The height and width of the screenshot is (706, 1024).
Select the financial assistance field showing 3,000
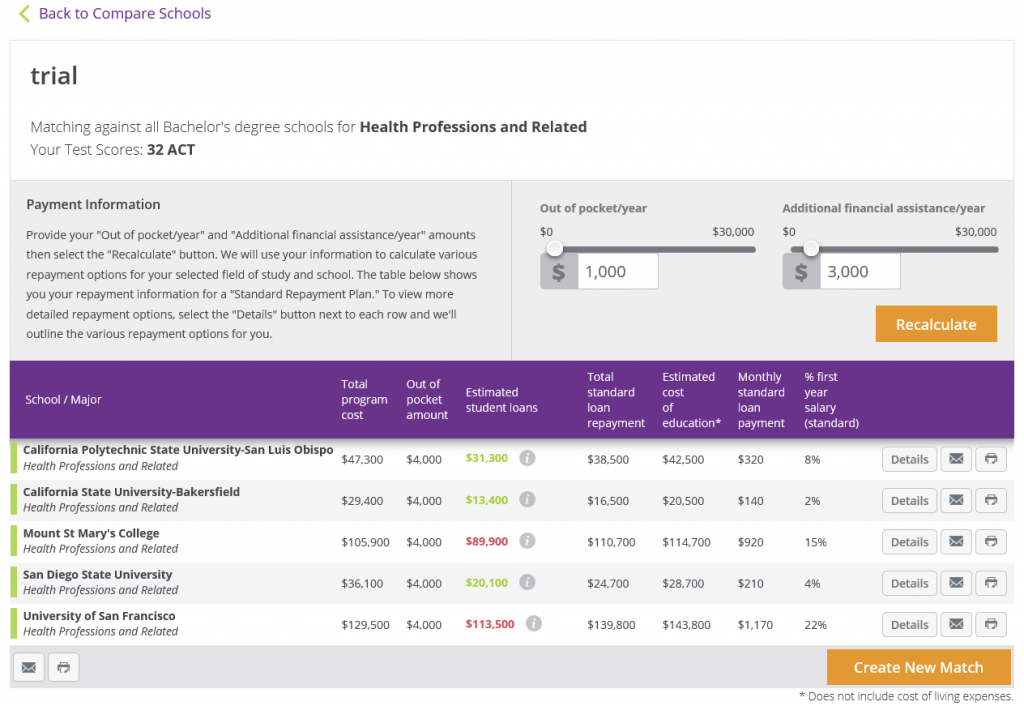pyautogui.click(x=858, y=270)
